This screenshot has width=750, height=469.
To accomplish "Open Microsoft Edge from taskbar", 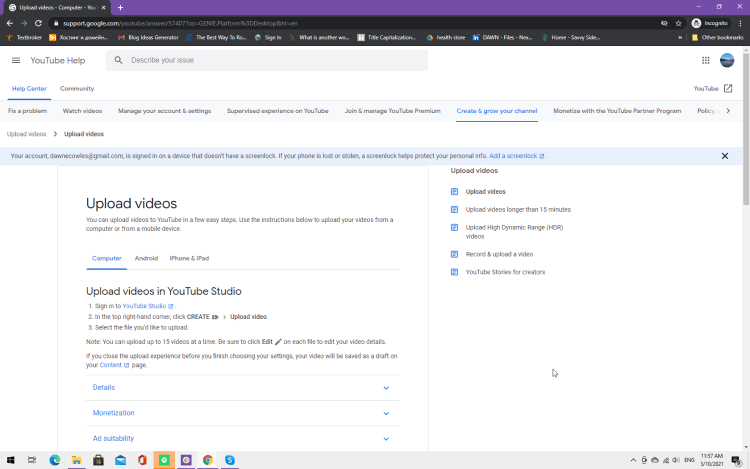I will 55,460.
